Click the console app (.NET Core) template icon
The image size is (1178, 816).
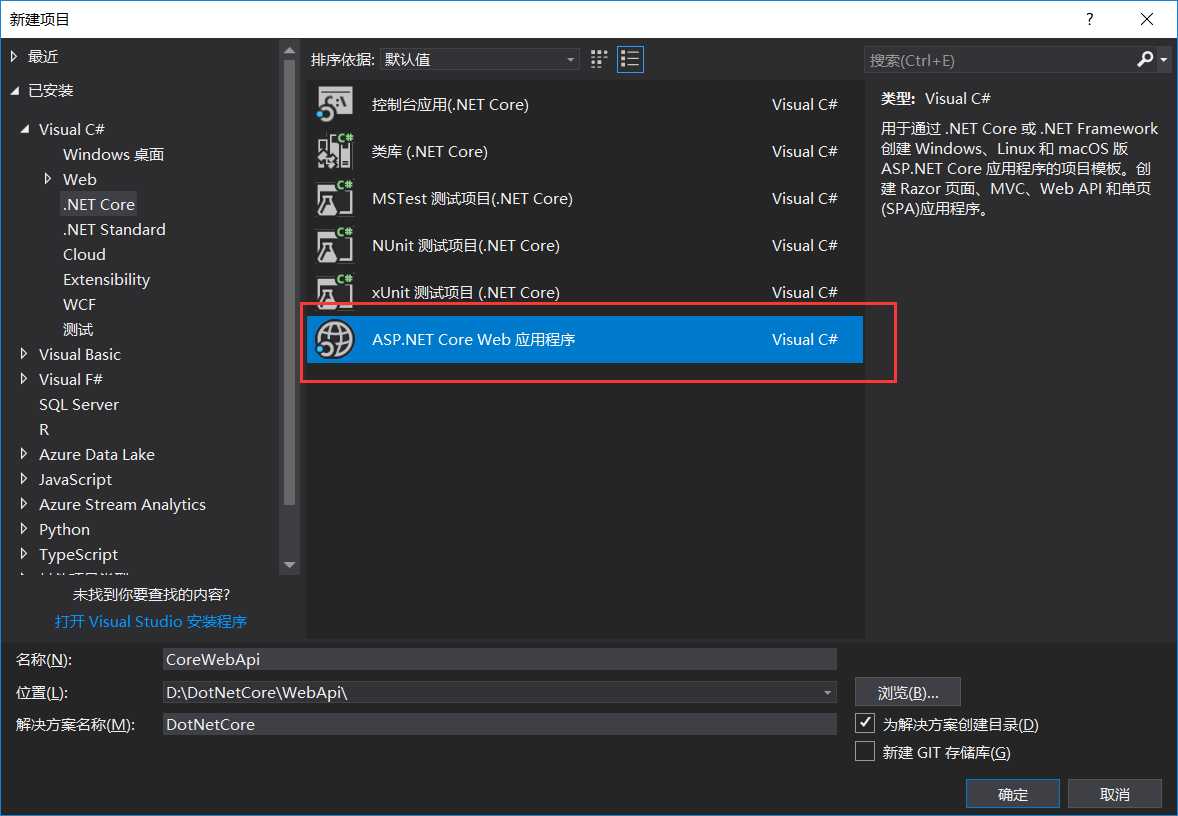pos(335,104)
